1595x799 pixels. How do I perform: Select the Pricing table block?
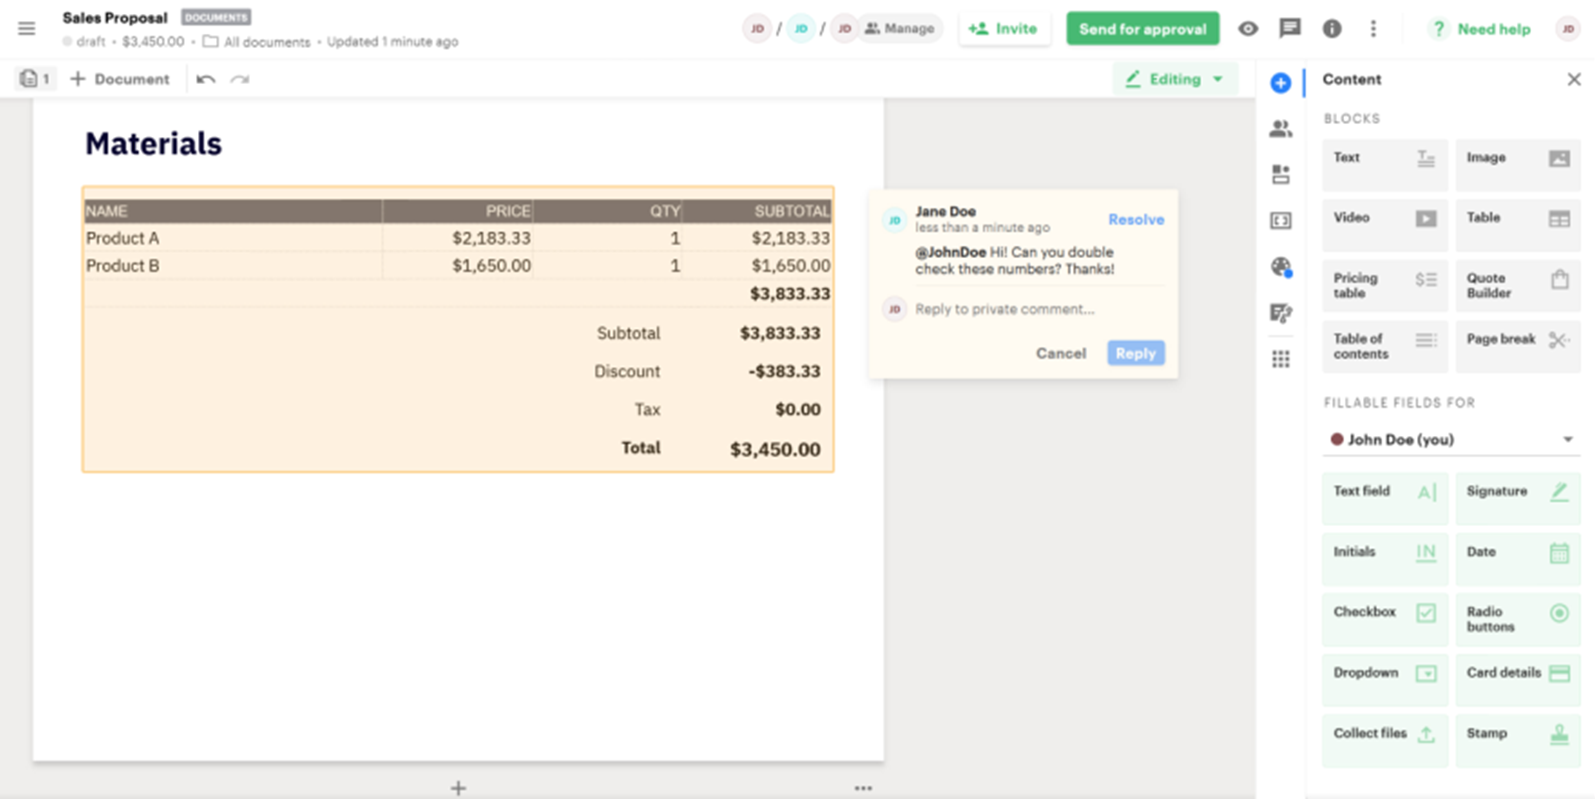[1384, 285]
